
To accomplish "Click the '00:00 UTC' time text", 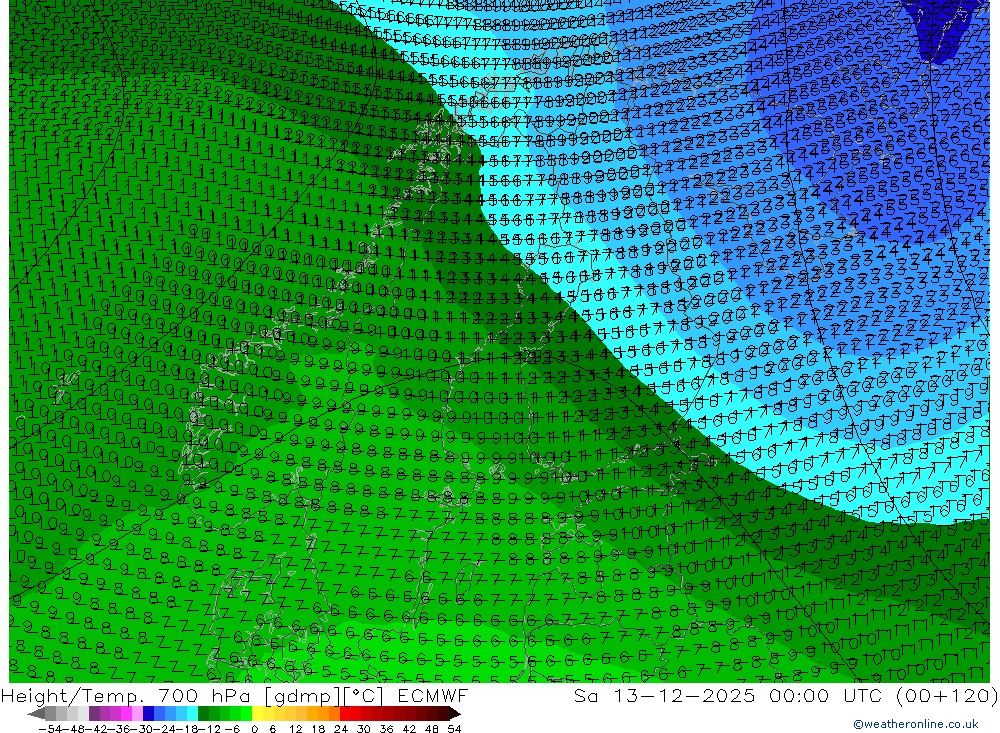I will pos(826,695).
